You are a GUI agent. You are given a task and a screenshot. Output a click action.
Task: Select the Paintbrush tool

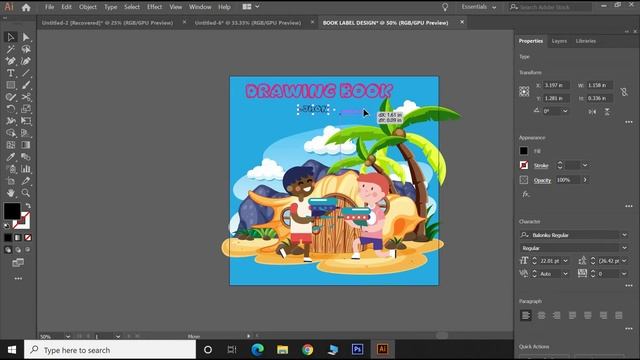click(x=26, y=85)
